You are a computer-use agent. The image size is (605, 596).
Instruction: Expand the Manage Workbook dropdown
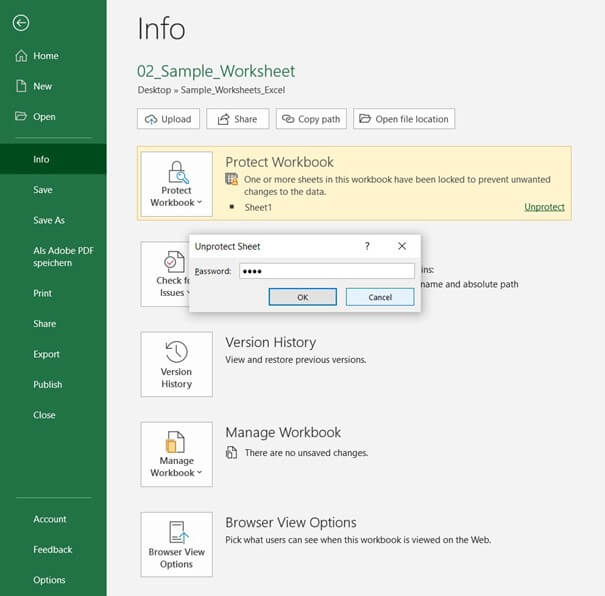(176, 454)
